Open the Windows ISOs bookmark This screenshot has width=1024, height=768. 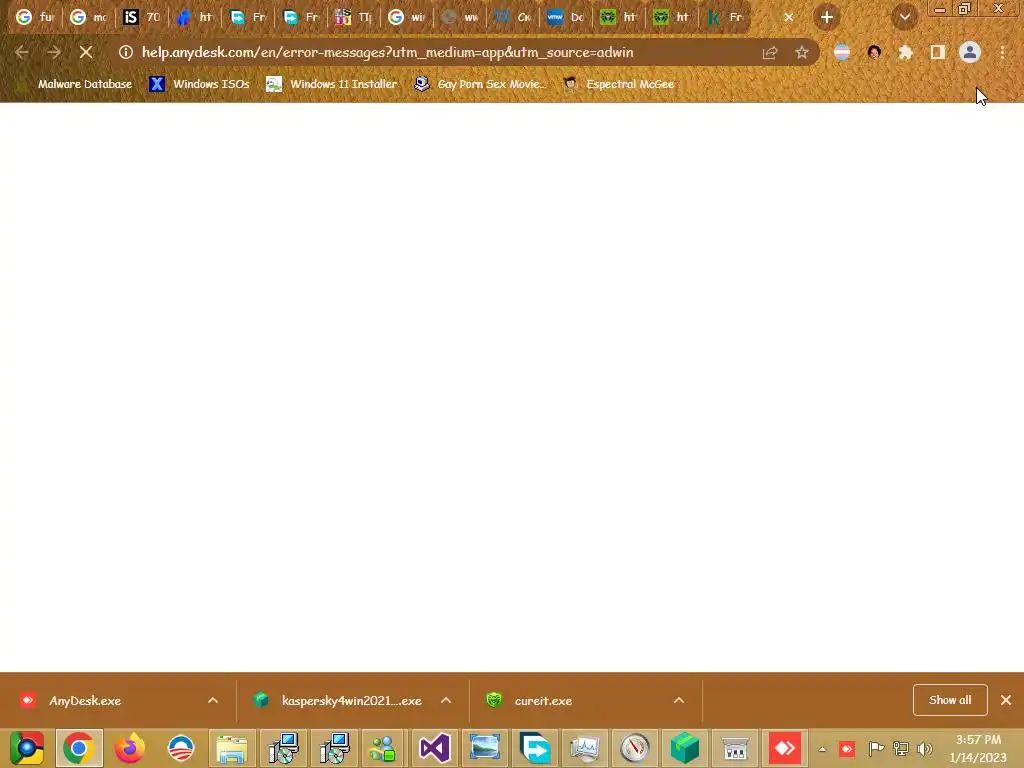pos(200,84)
